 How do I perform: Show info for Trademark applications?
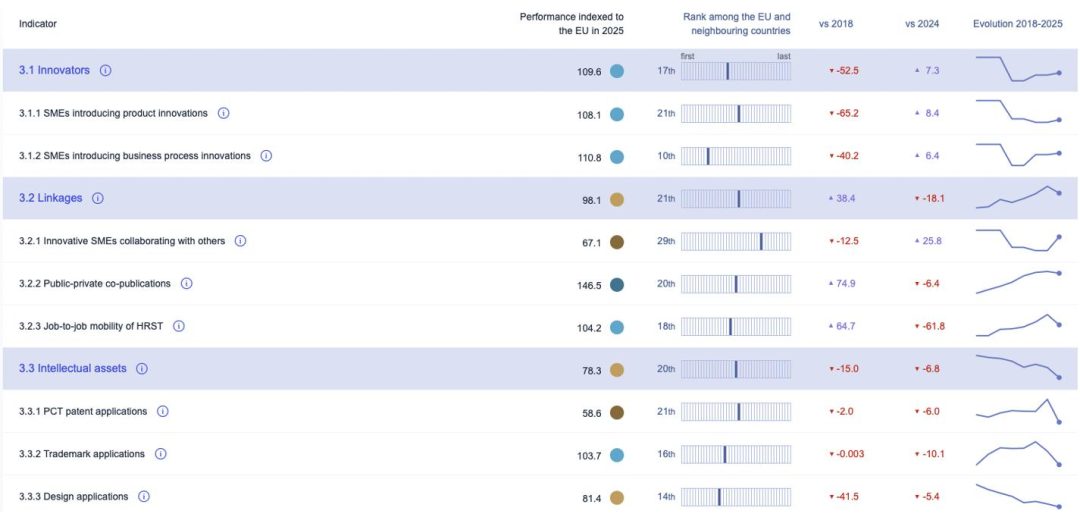161,454
